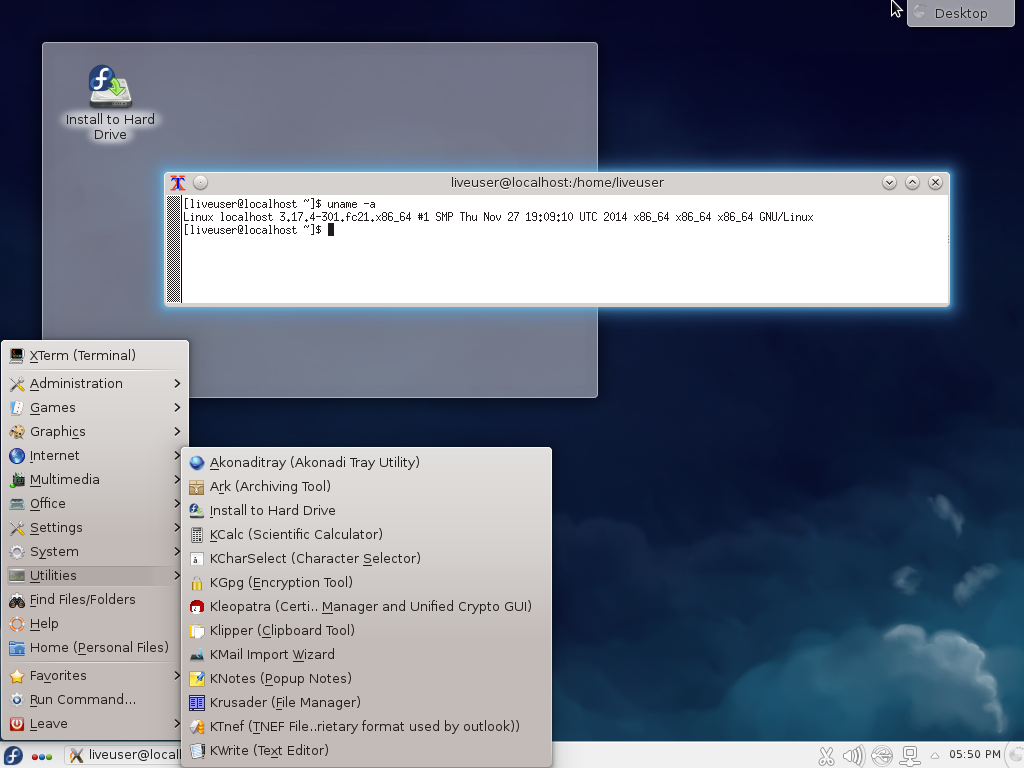1024x768 pixels.
Task: Click the 05:50 PM panel clock
Action: pyautogui.click(x=974, y=755)
